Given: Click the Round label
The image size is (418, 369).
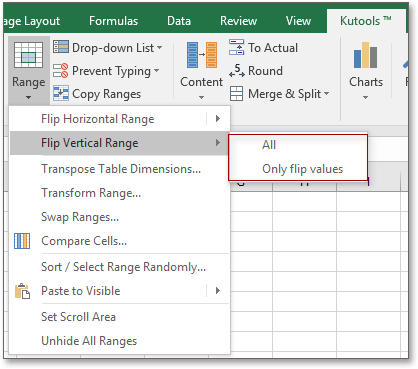Looking at the screenshot, I should point(265,71).
